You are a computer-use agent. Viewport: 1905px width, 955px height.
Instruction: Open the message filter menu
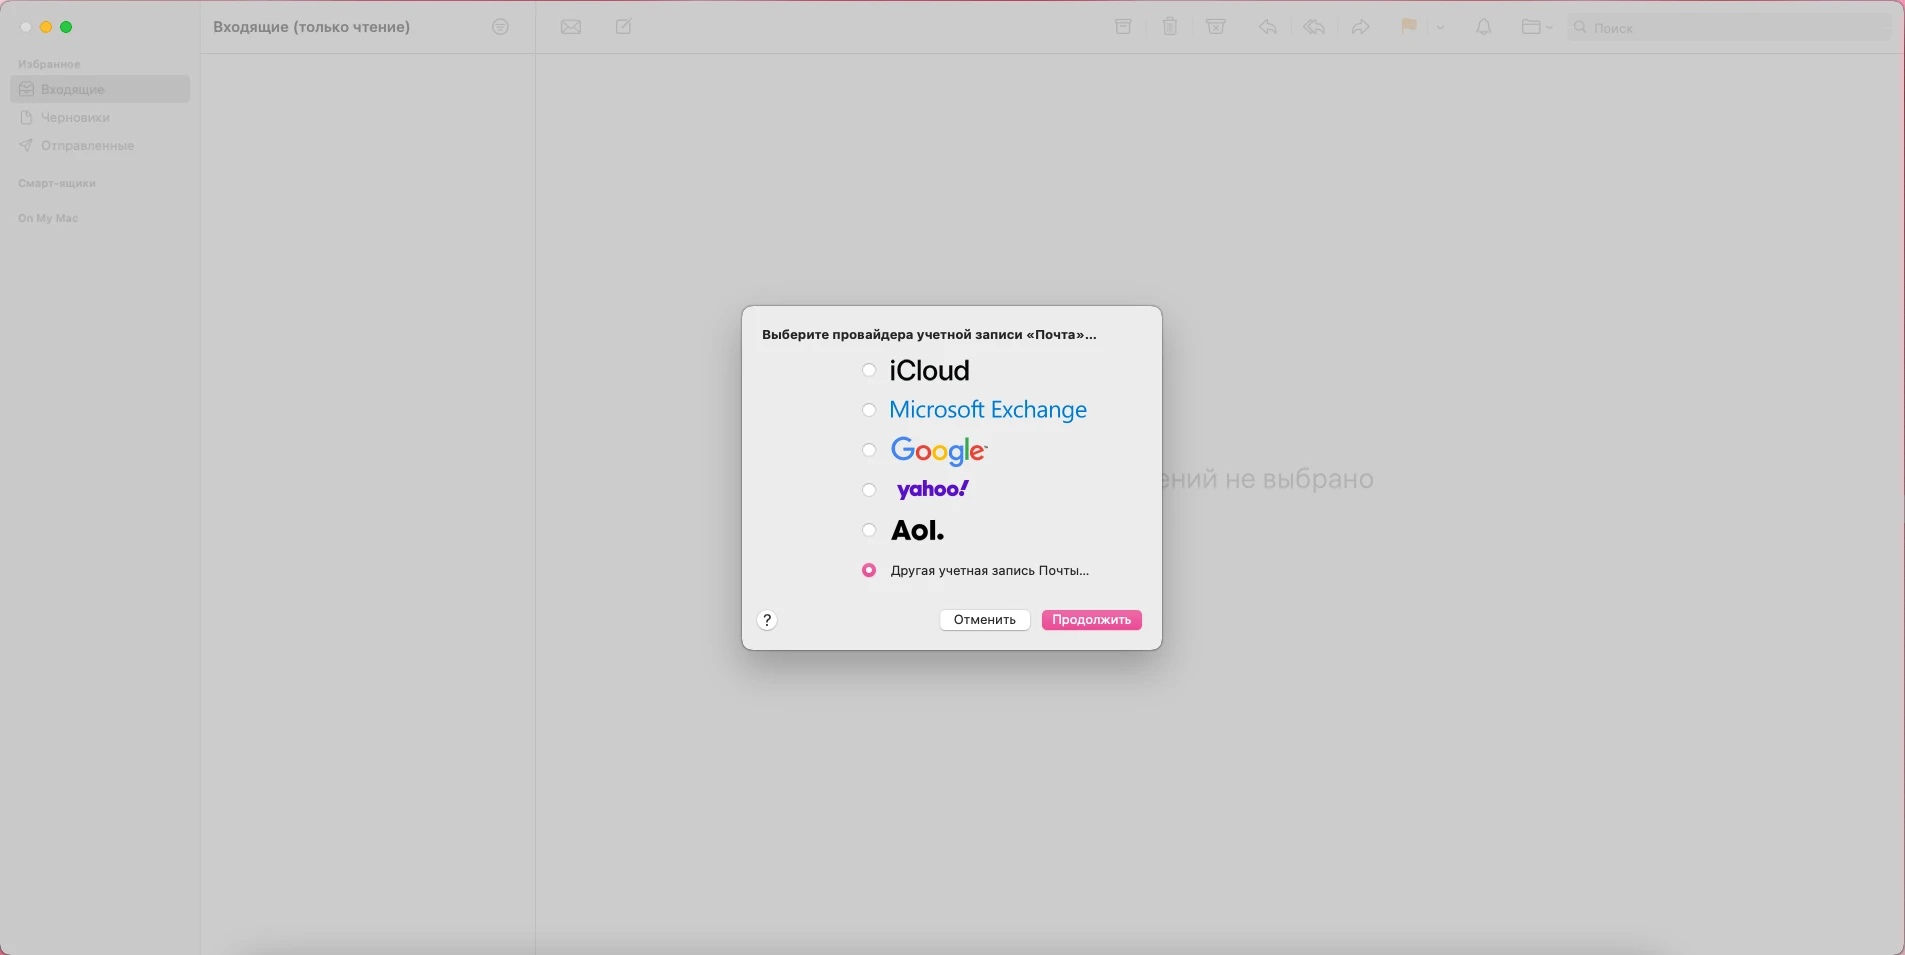[x=500, y=27]
